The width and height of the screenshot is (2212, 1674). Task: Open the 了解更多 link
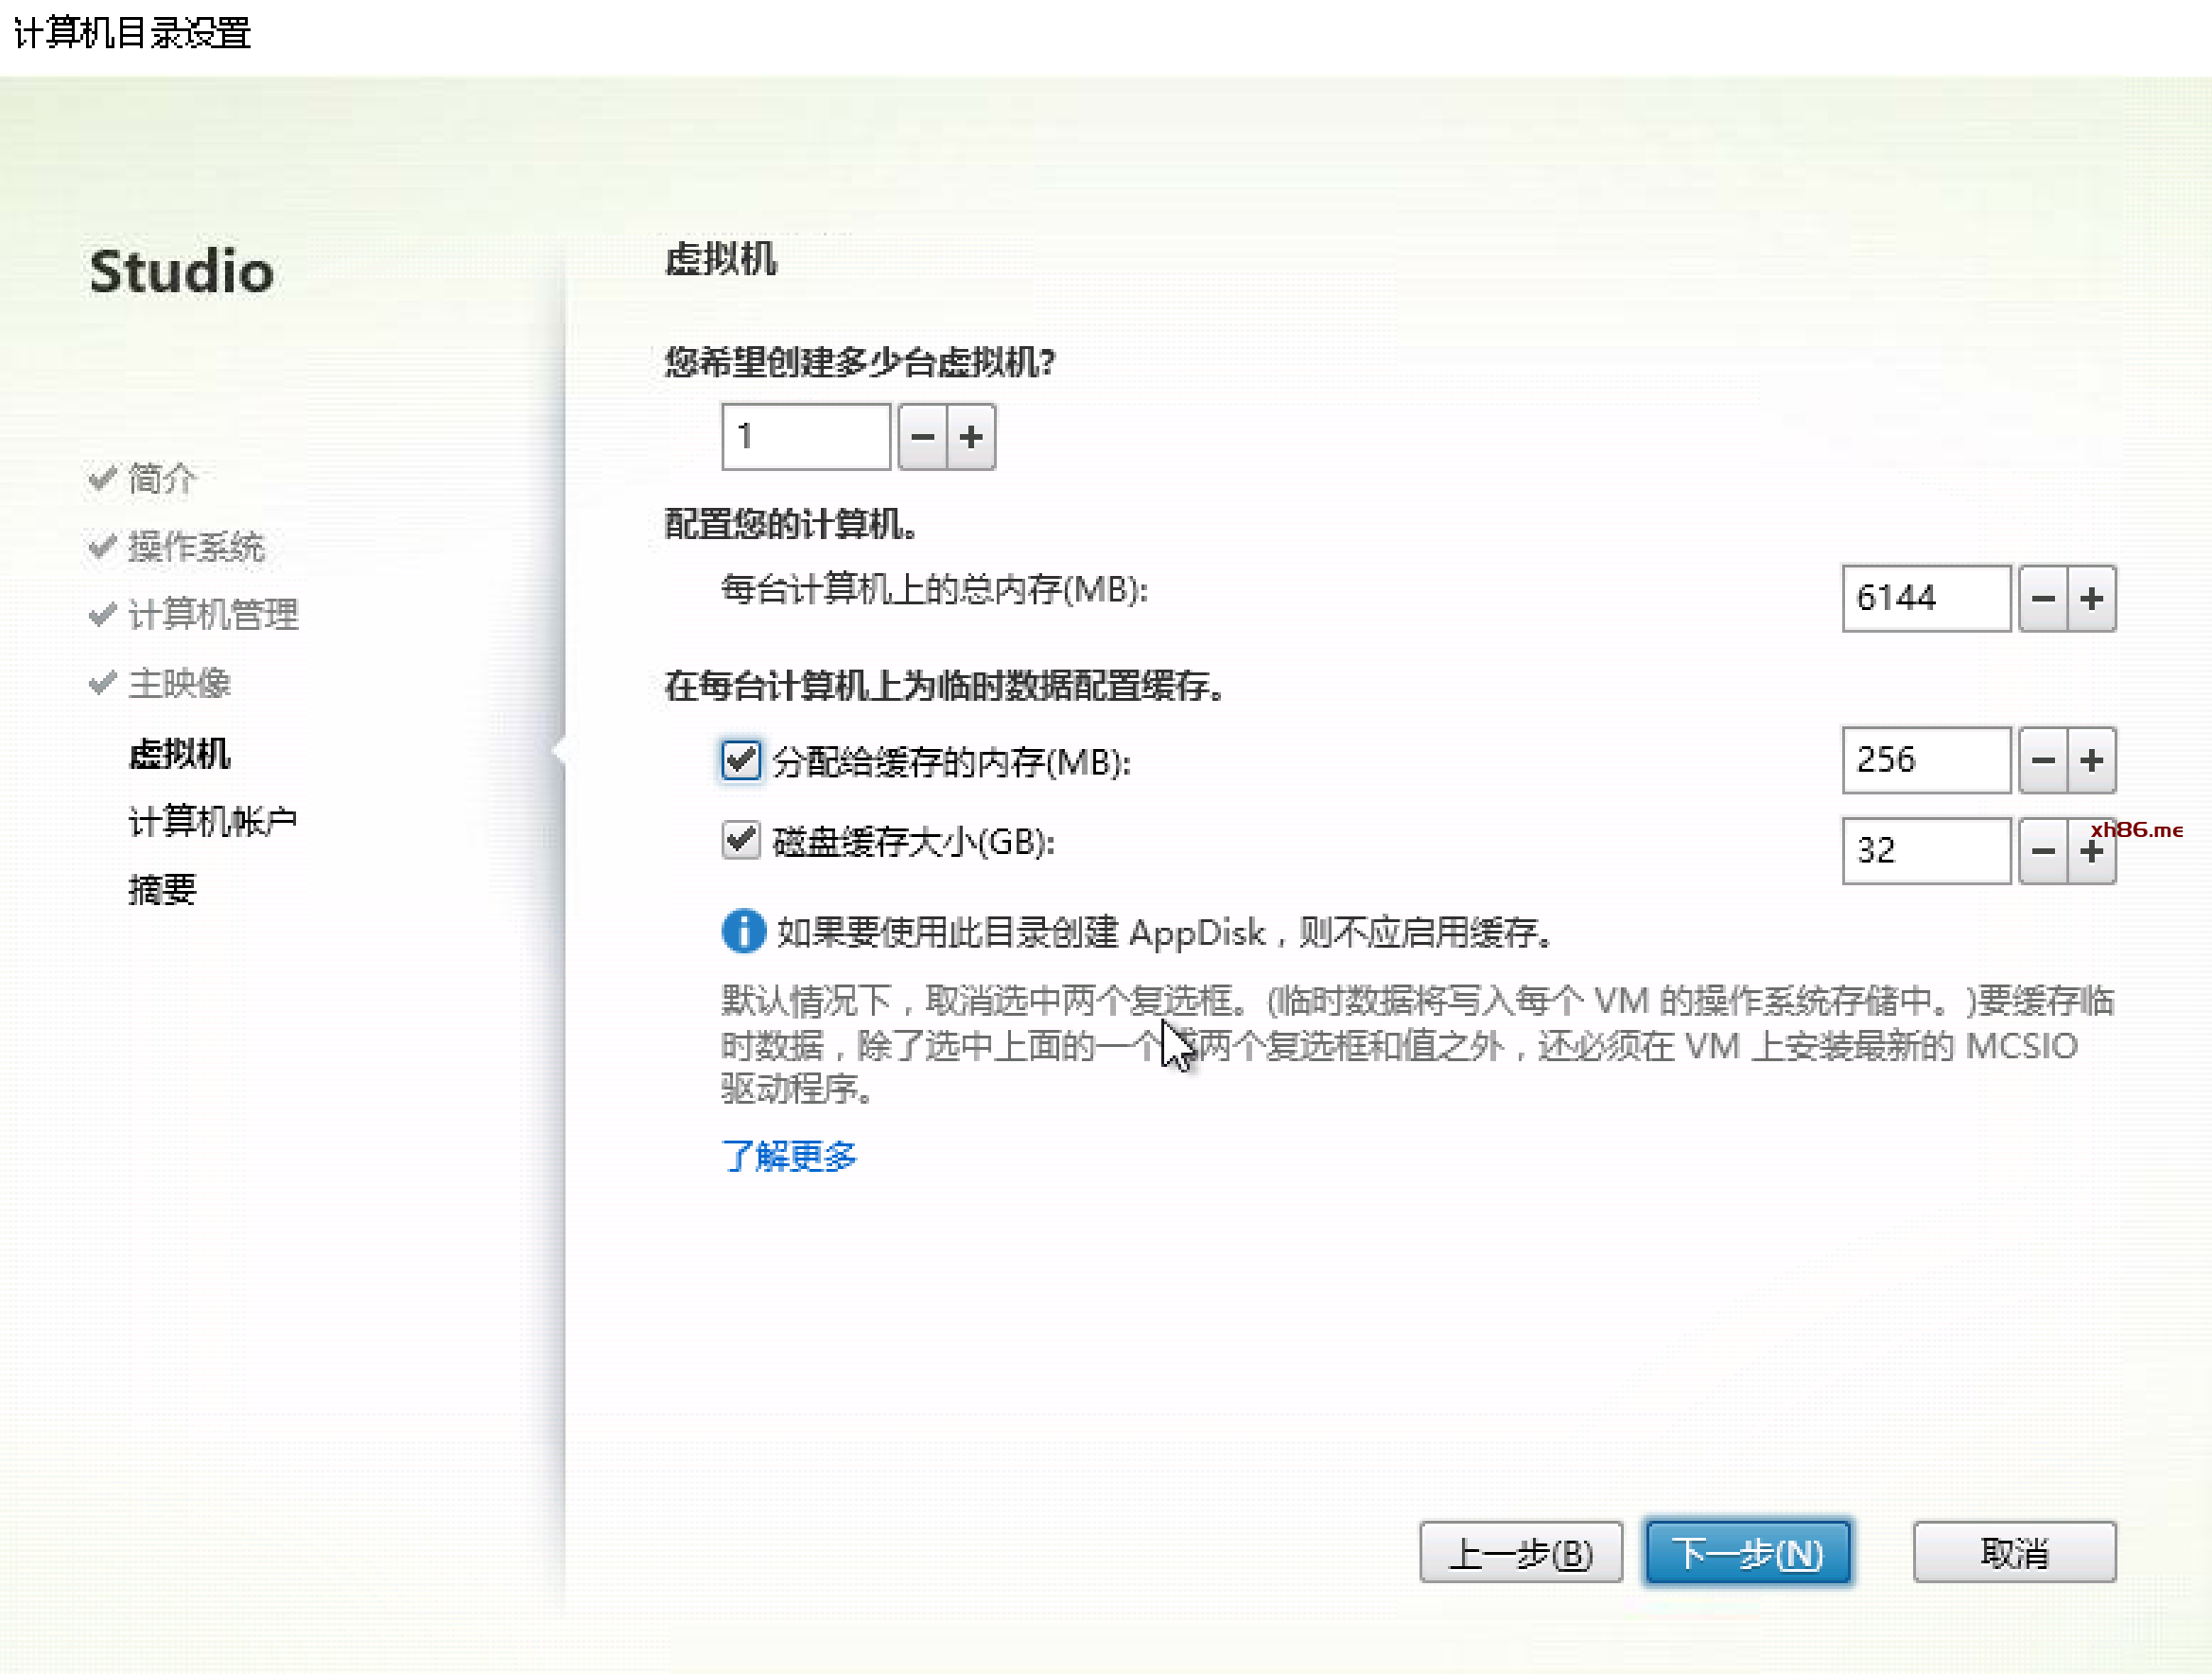tap(789, 1156)
